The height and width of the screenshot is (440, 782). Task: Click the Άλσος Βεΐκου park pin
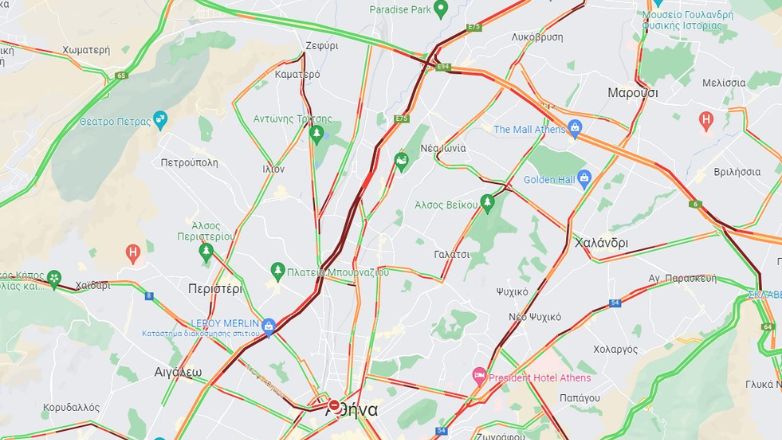487,204
